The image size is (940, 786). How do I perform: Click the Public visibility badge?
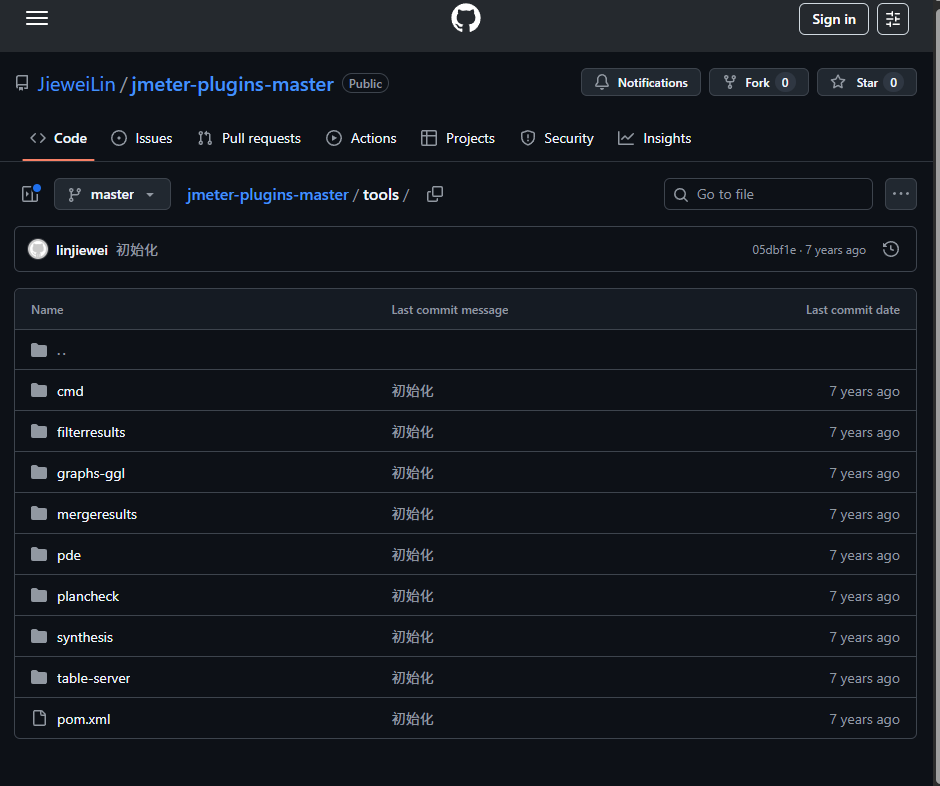[365, 83]
